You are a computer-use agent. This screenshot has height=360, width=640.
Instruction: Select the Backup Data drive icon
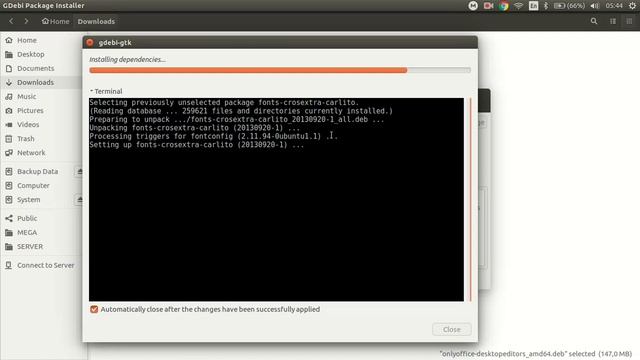(x=9, y=171)
